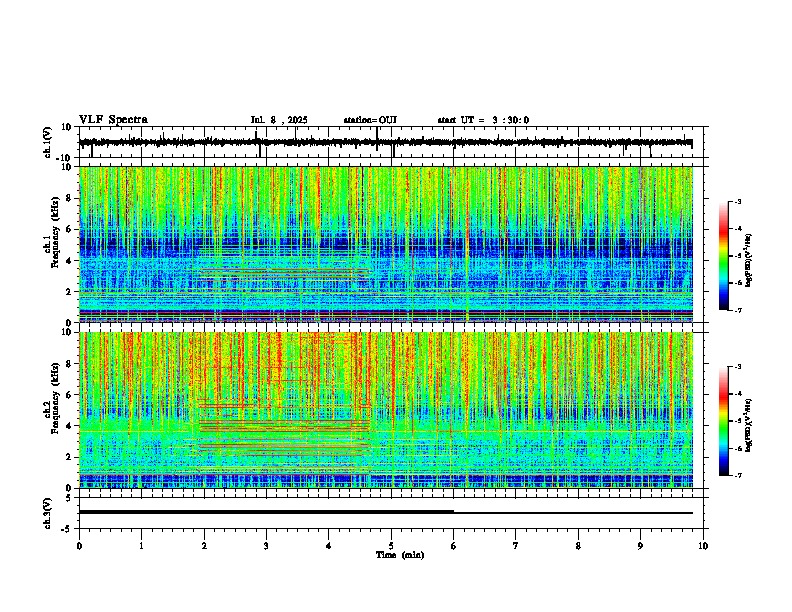Click the ch.3 voltage trace line
The width and height of the screenshot is (792, 612).
pos(386,512)
